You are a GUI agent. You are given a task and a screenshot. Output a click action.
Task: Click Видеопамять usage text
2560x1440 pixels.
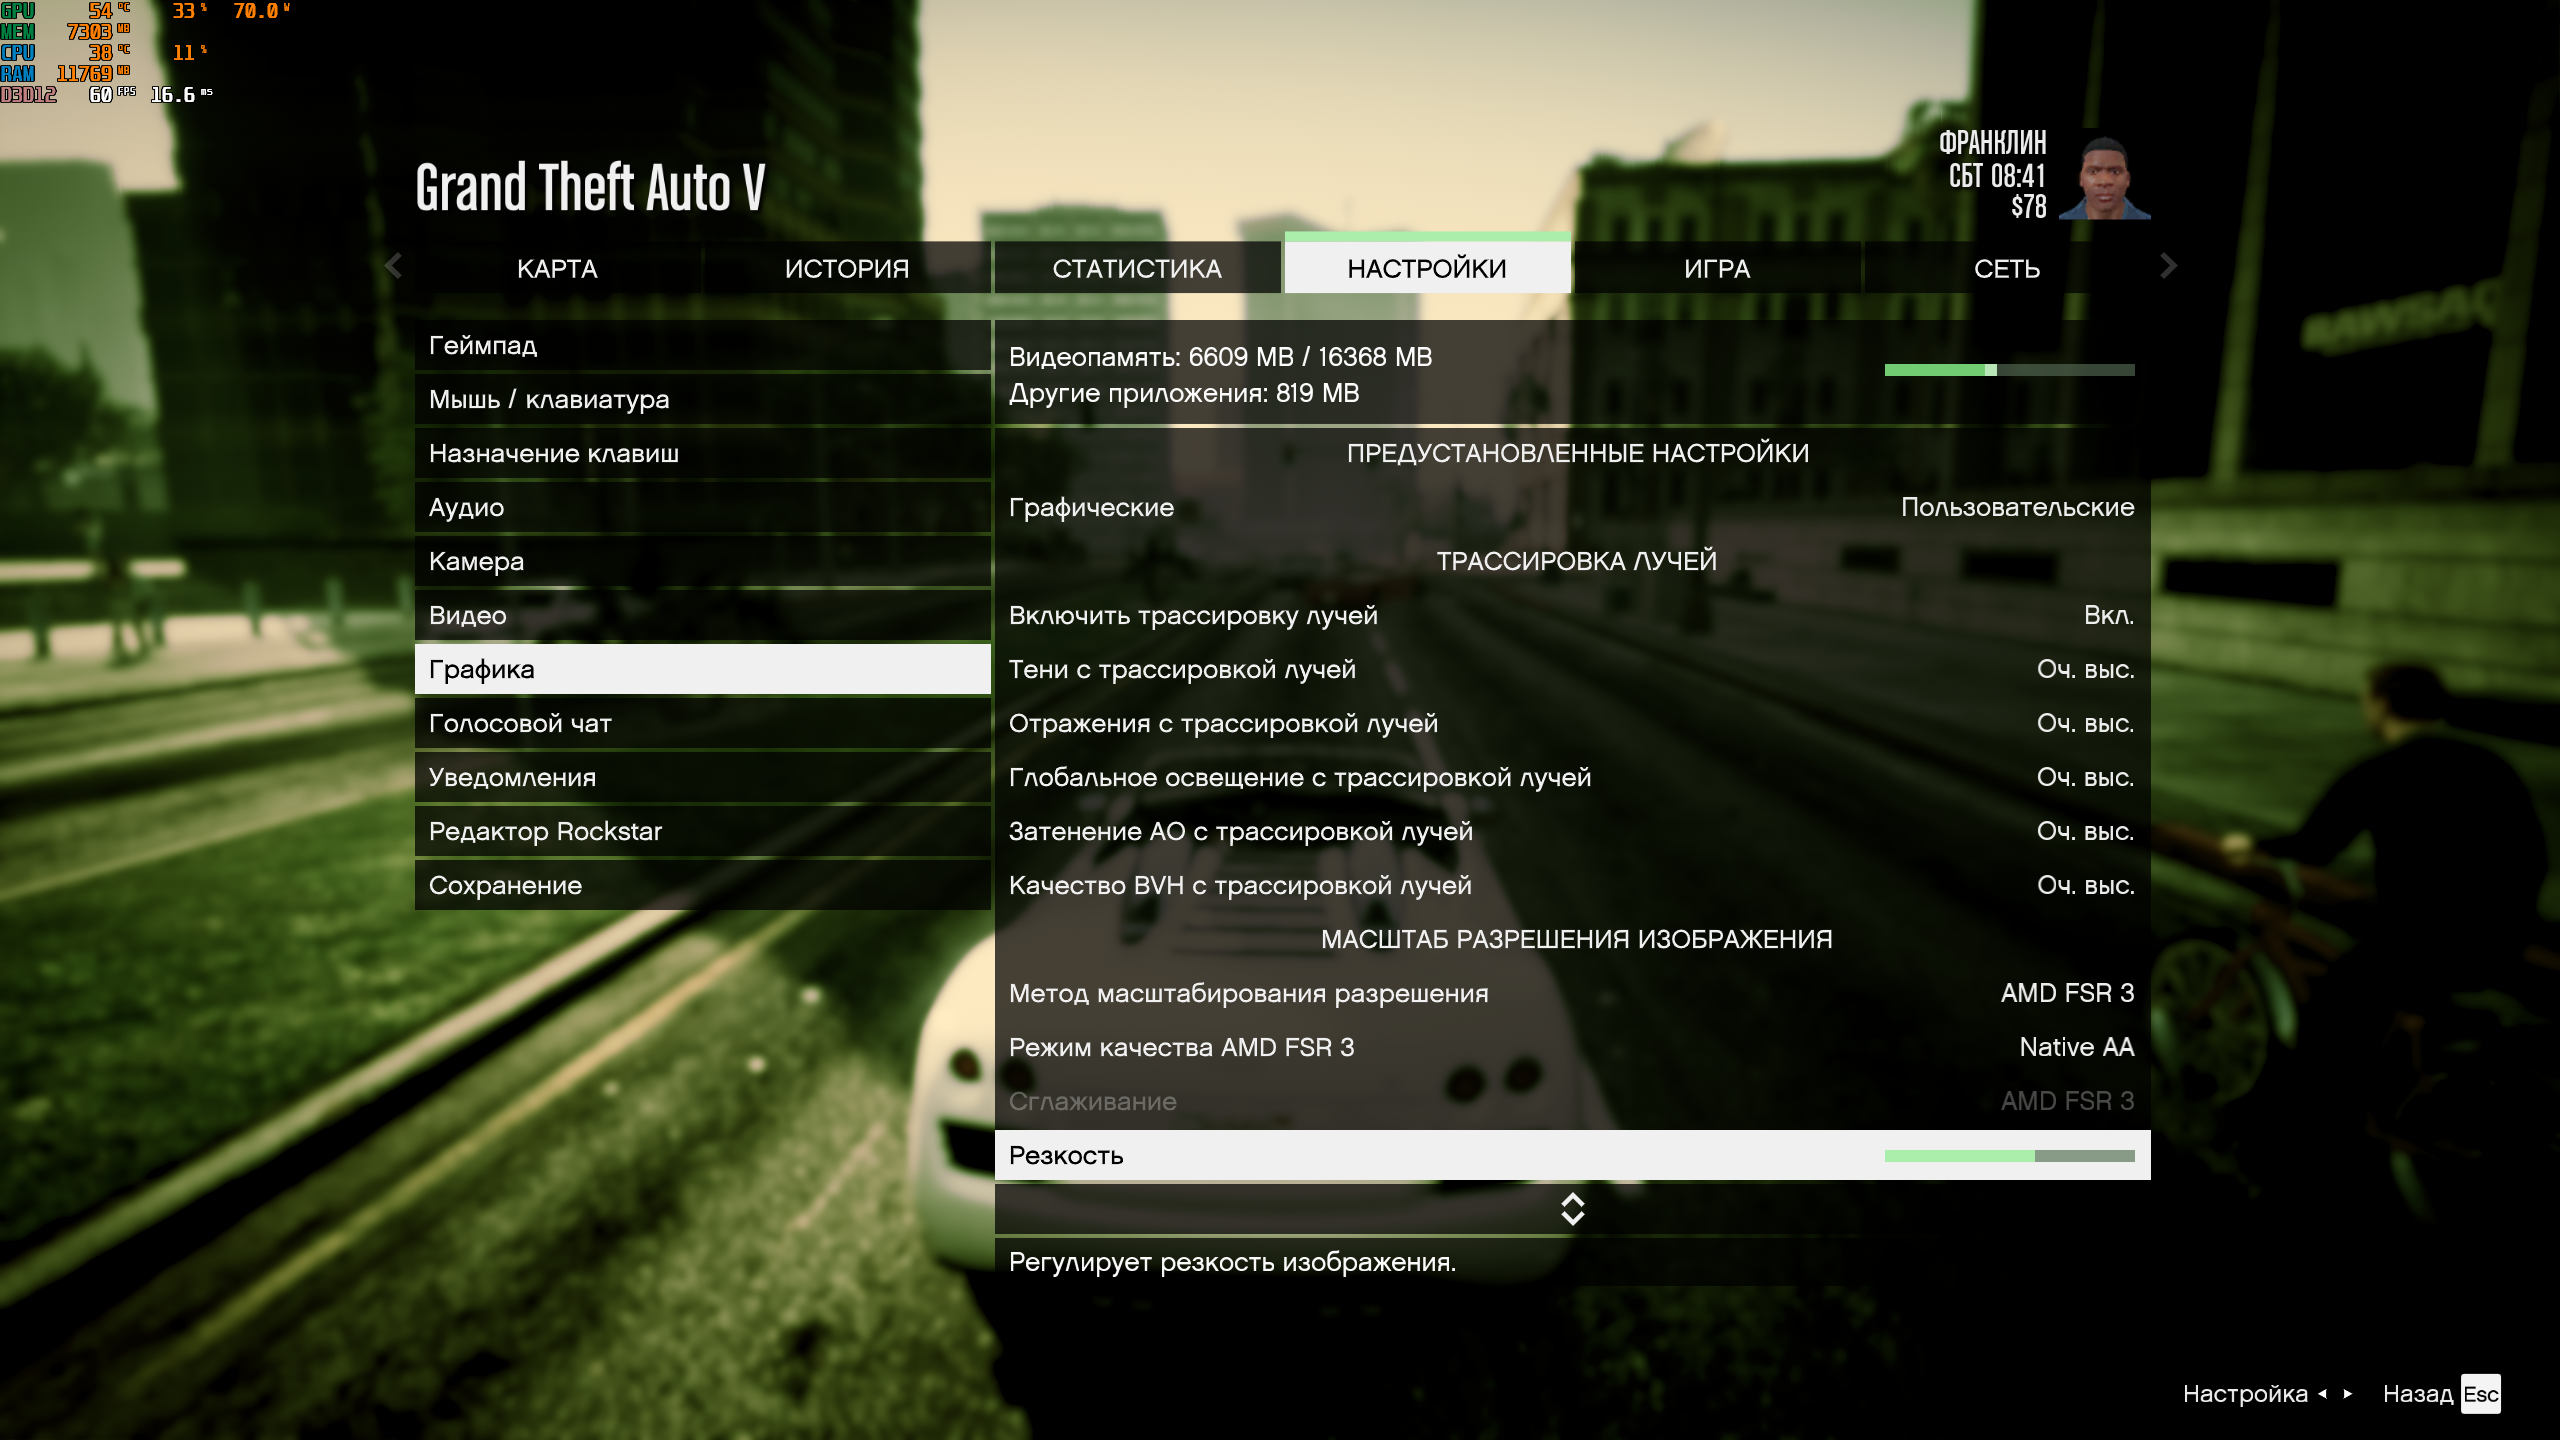click(x=1220, y=357)
